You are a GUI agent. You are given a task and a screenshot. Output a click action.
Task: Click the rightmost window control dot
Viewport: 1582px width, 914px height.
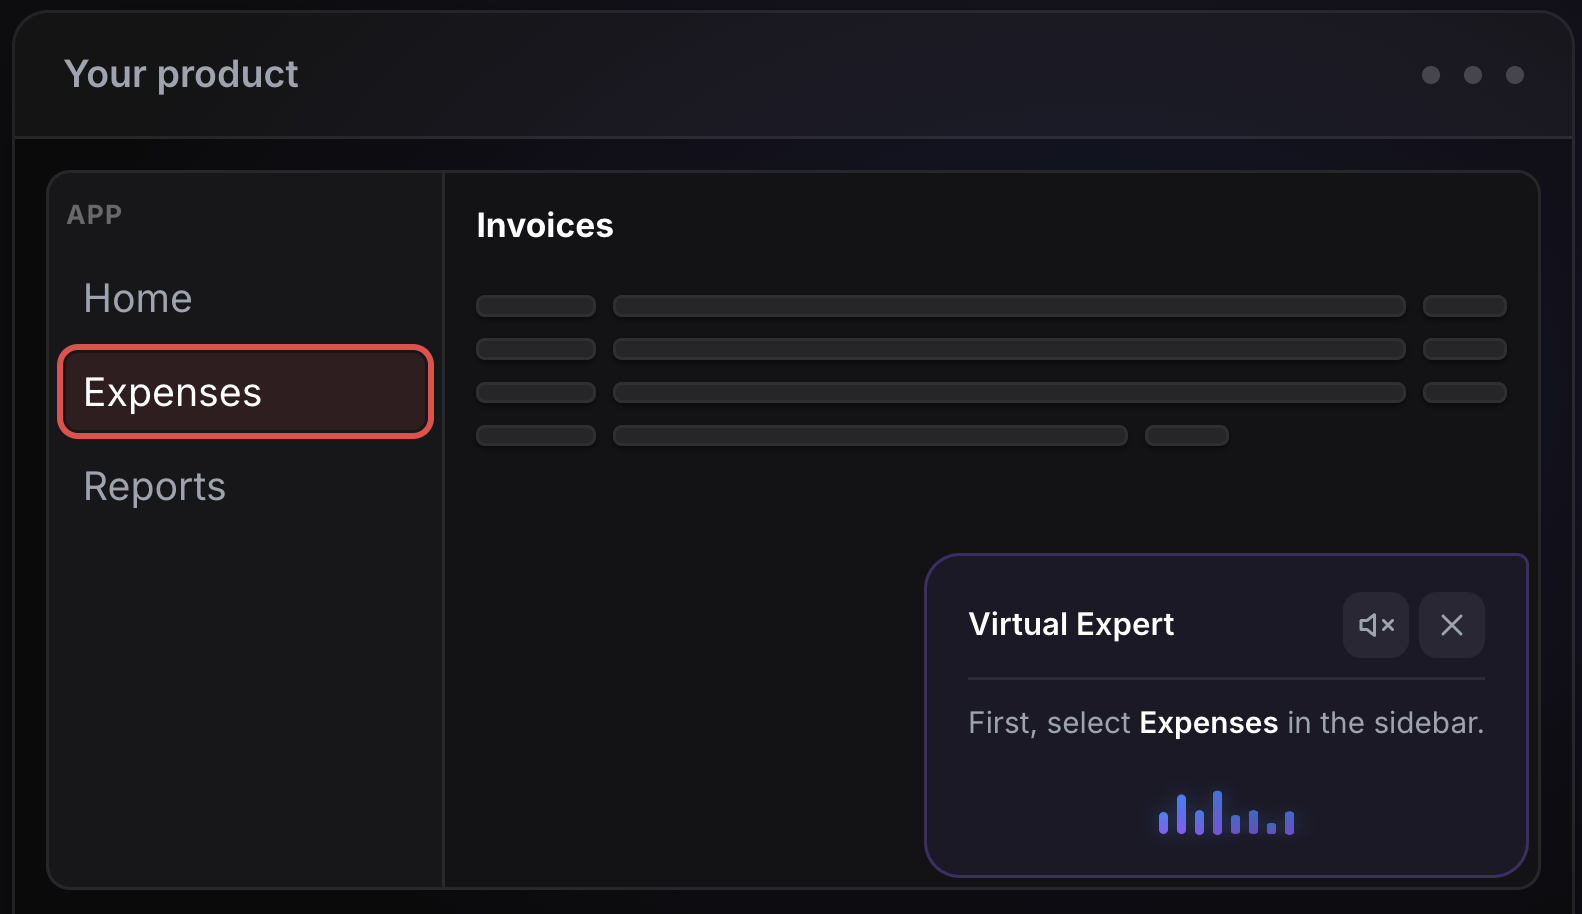tap(1515, 75)
